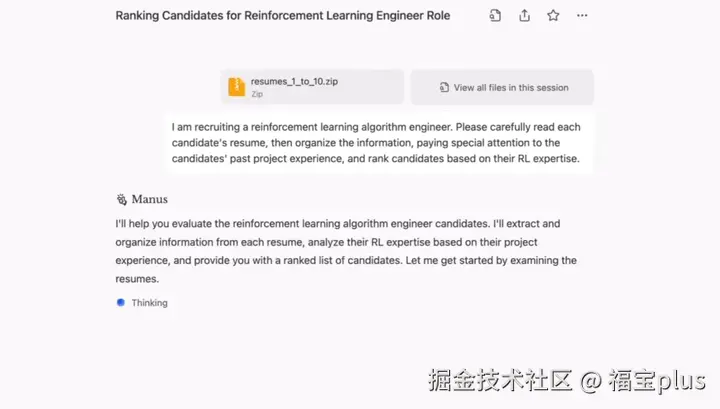Image resolution: width=720 pixels, height=409 pixels.
Task: Click the Zip file type label
Action: pyautogui.click(x=257, y=94)
